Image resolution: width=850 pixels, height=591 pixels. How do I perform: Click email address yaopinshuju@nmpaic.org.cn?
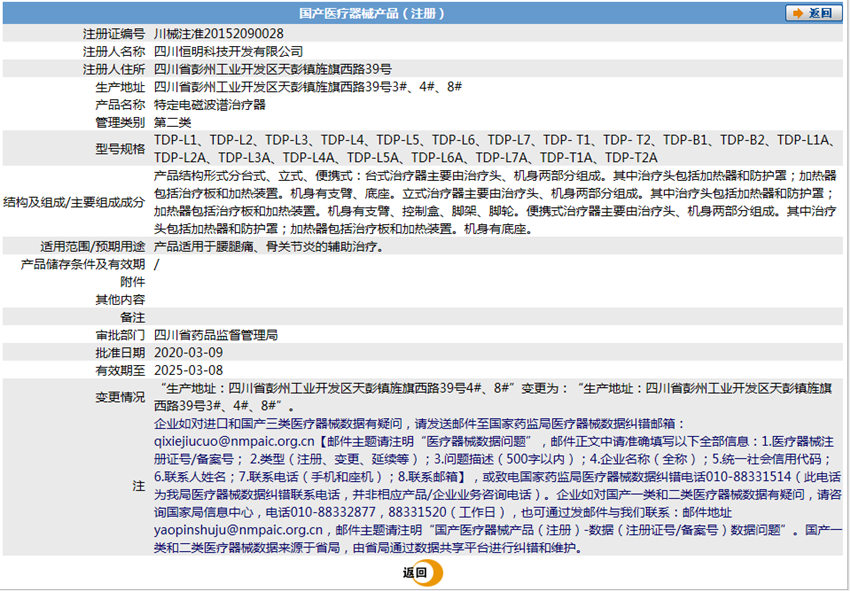click(239, 530)
